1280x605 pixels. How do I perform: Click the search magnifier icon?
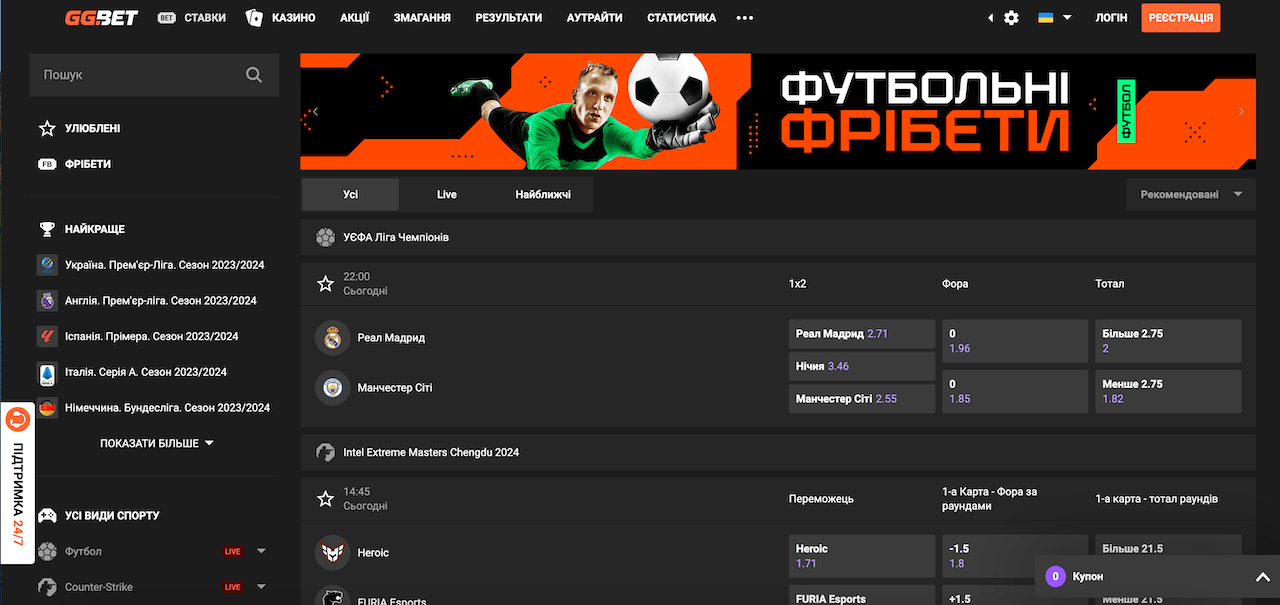point(254,75)
